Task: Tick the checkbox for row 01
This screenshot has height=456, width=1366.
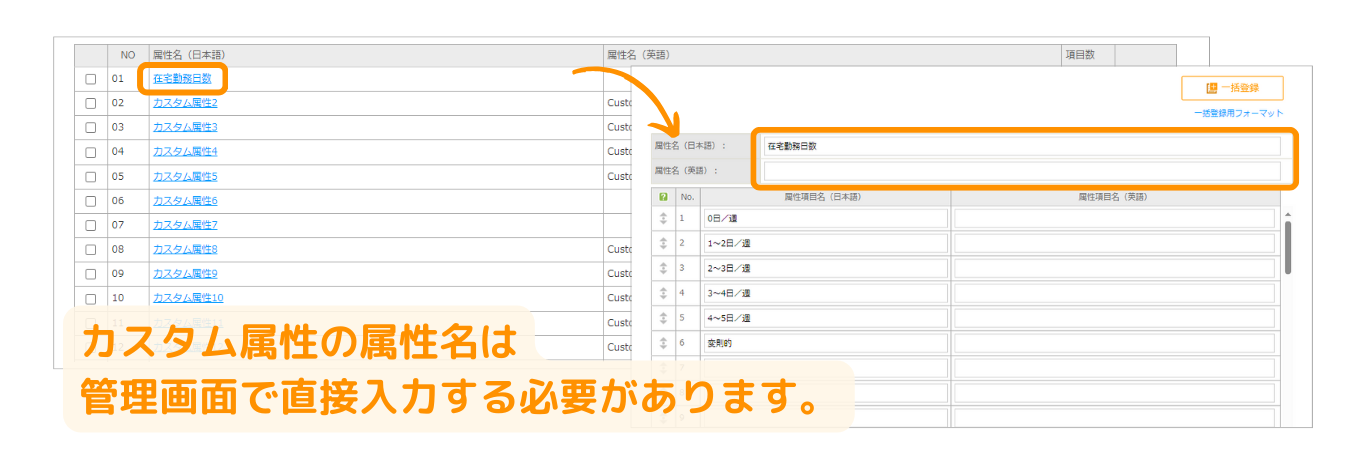Action: (91, 79)
